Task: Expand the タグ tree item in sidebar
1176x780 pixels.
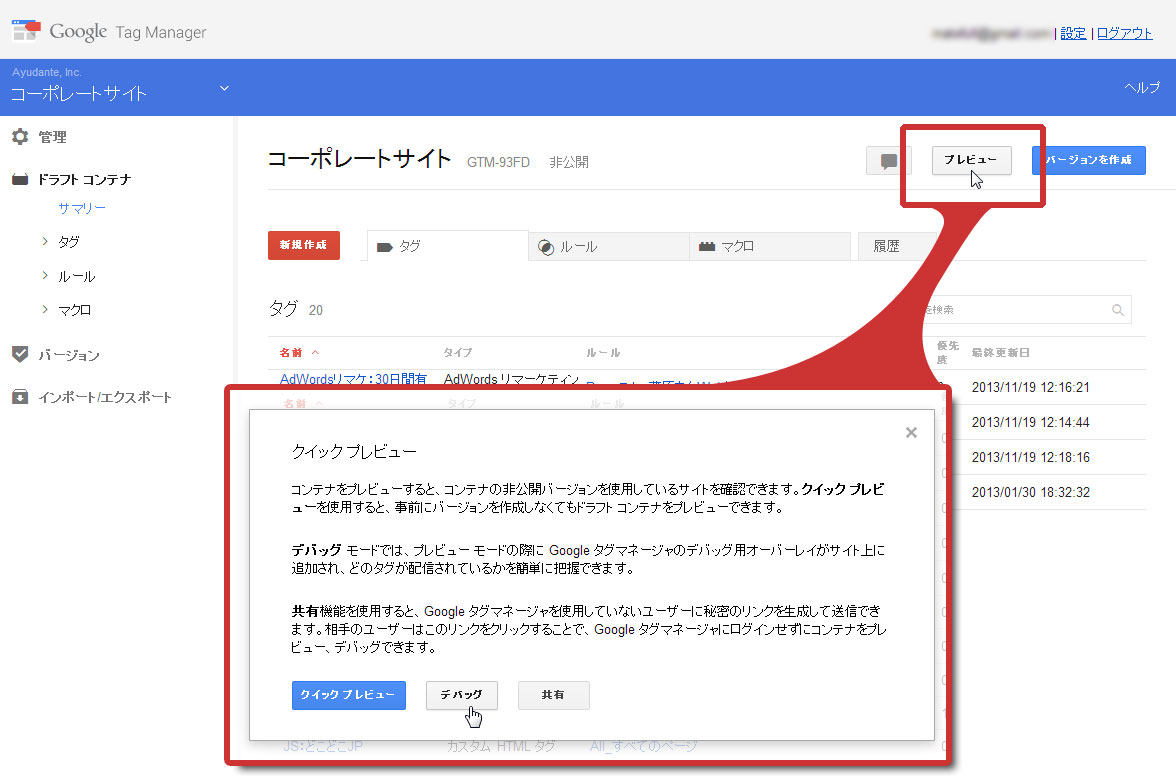Action: [x=44, y=242]
